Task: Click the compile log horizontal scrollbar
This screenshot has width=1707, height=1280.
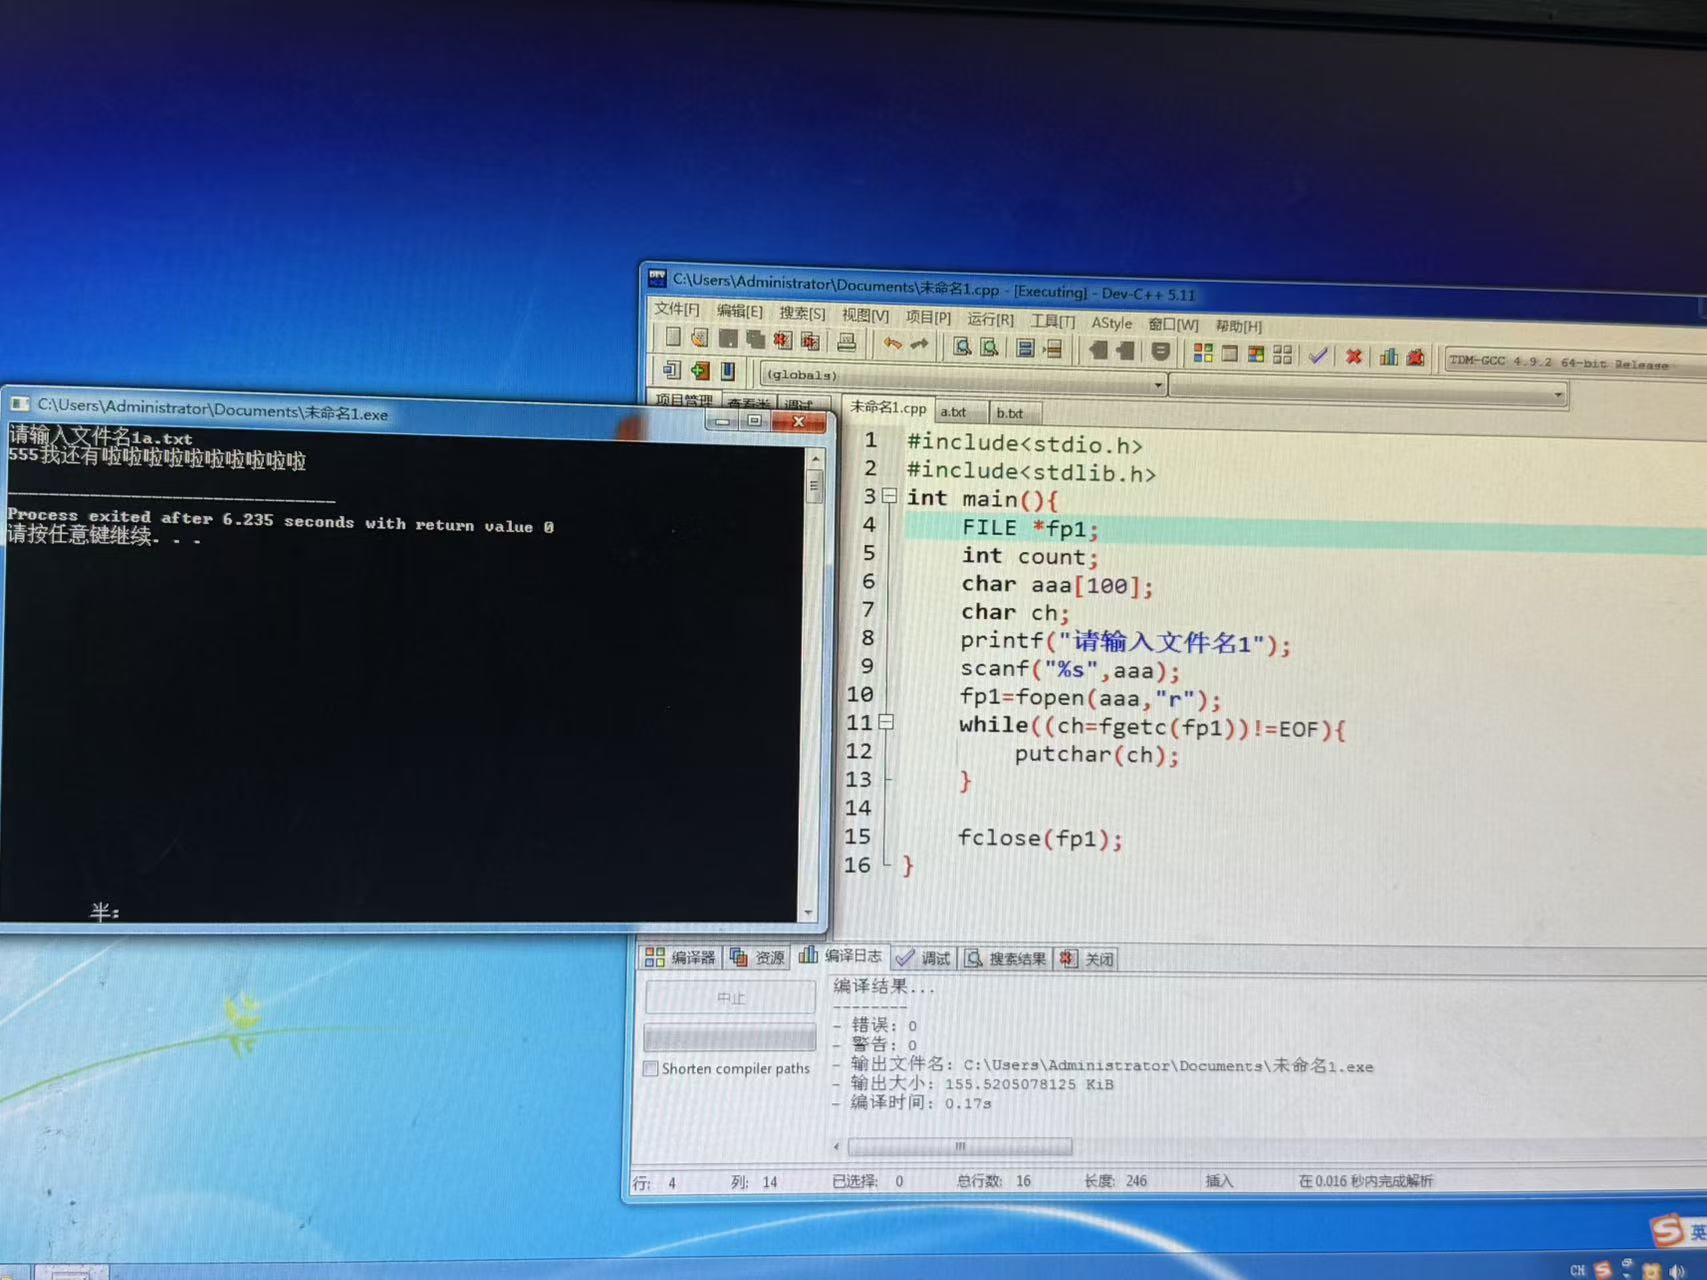Action: coord(959,1146)
